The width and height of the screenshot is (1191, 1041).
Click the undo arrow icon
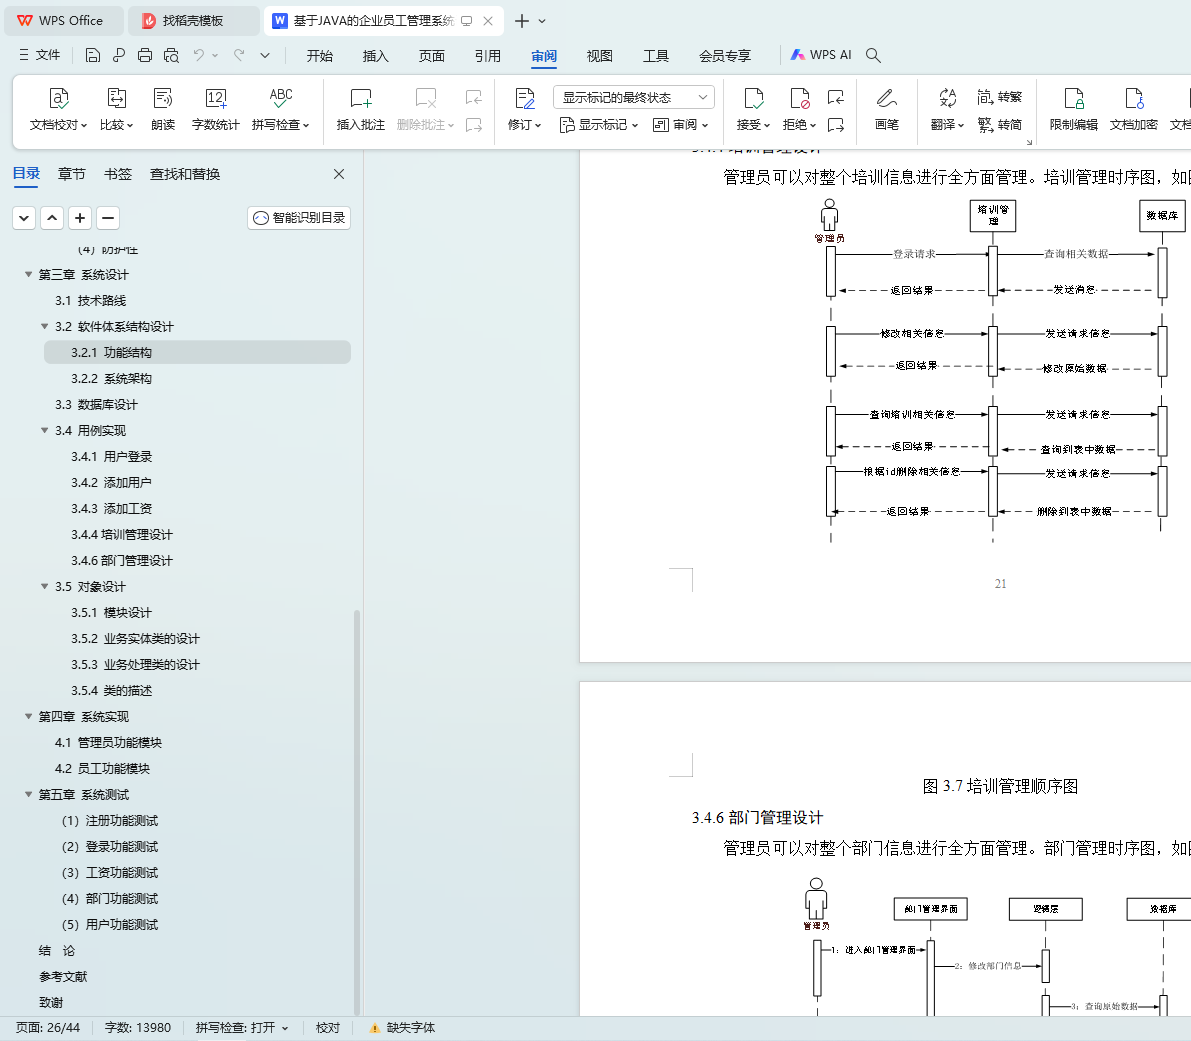[199, 55]
